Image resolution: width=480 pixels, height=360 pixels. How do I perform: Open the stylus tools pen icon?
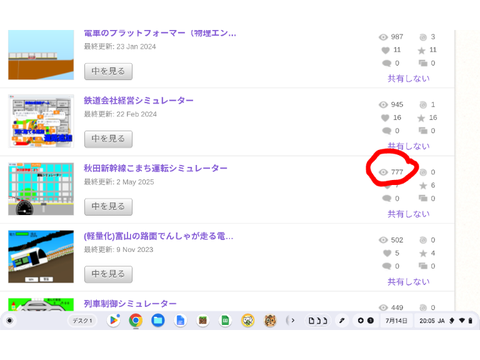342,321
